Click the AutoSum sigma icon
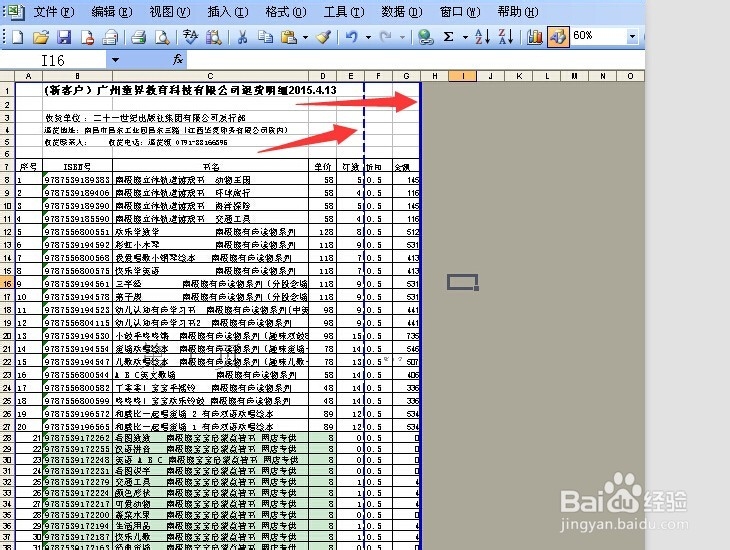Screen dimensions: 730x550 pyautogui.click(x=448, y=37)
